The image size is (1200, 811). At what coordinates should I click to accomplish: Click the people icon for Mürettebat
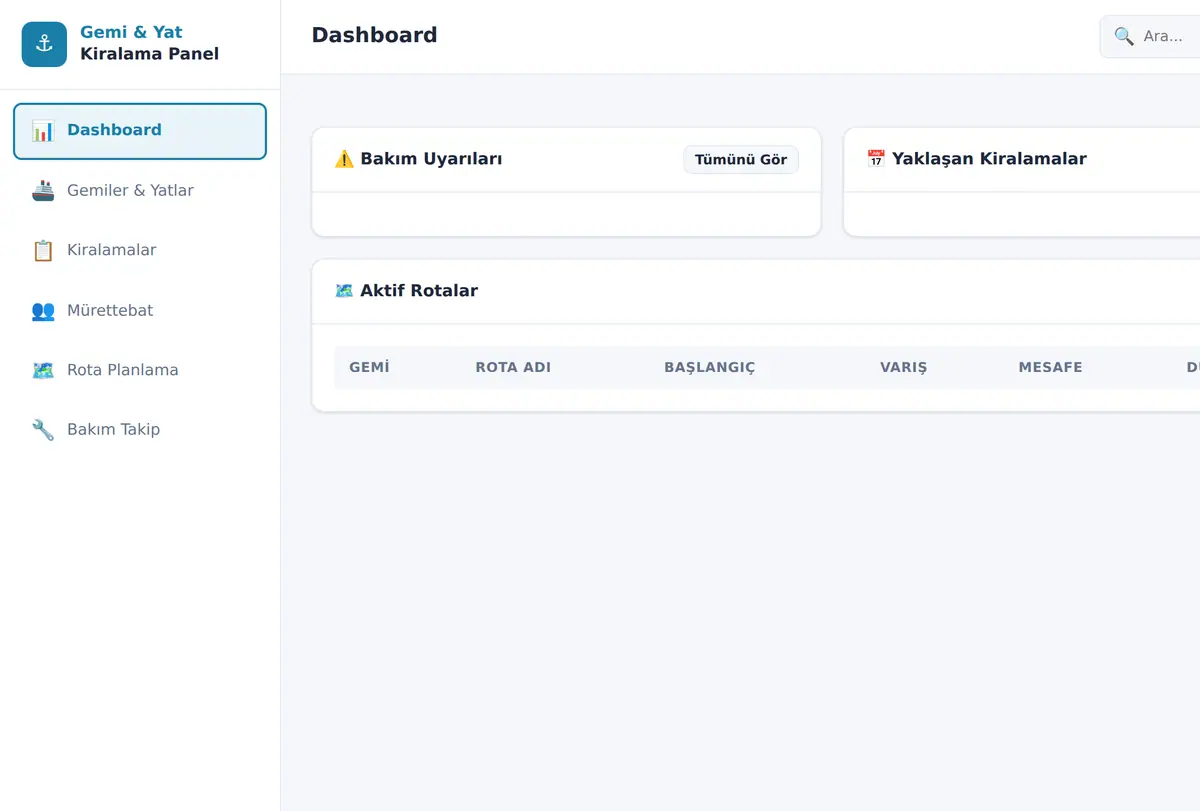[x=43, y=311]
